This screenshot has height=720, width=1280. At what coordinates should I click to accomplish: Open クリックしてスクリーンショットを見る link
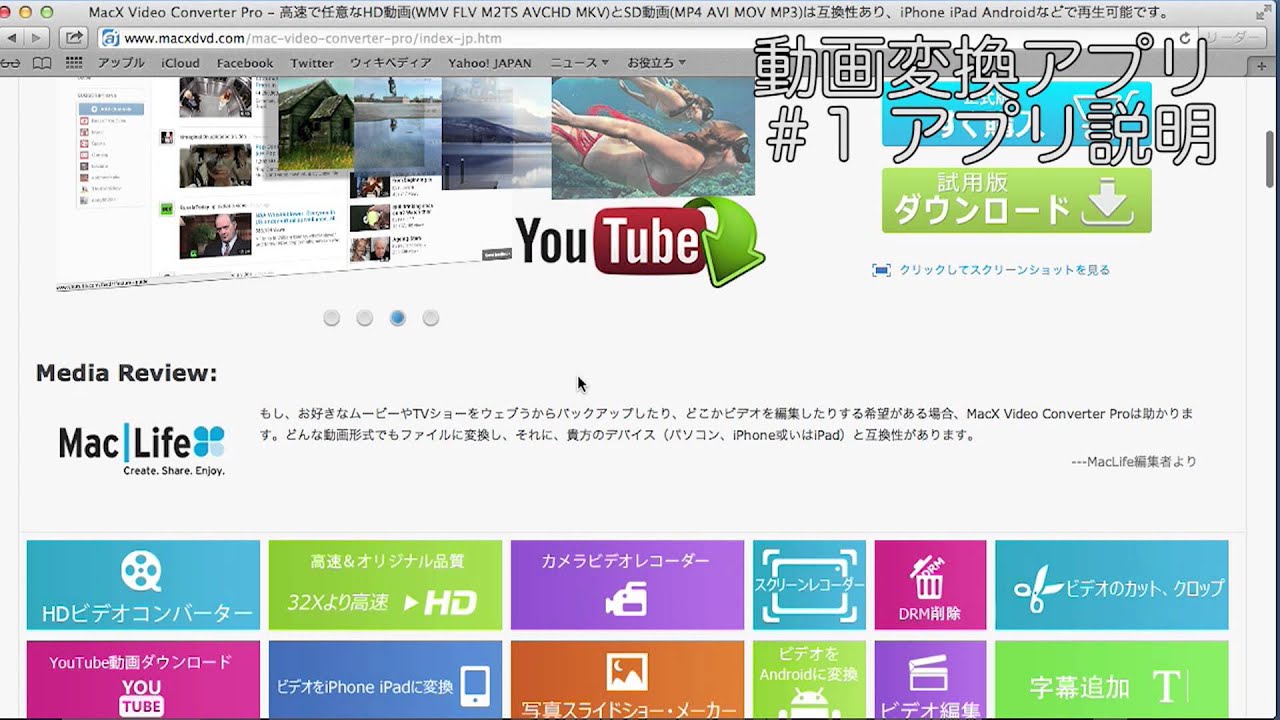[1004, 270]
